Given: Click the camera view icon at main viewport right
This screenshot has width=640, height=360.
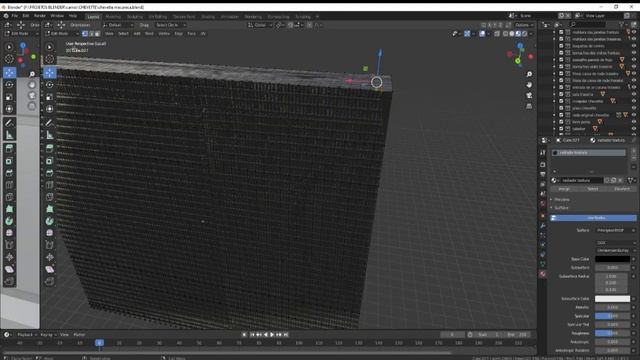Looking at the screenshot, I should (x=529, y=96).
